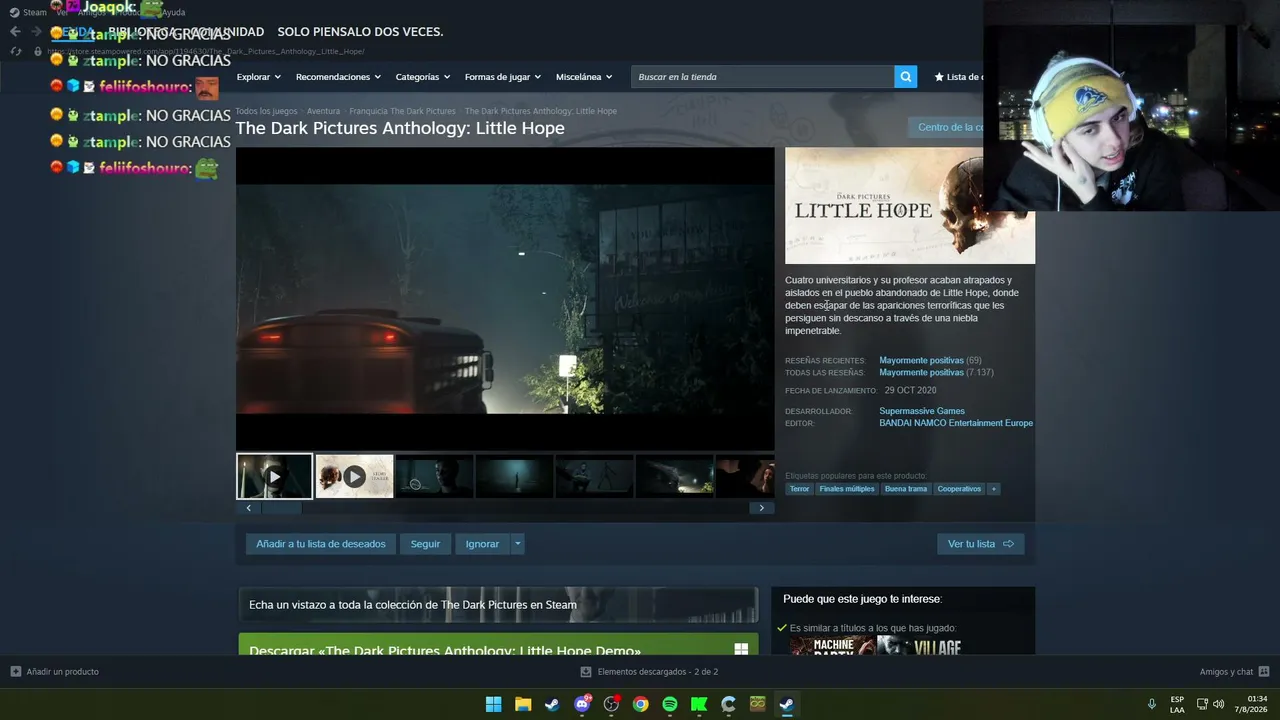The image size is (1280, 720).
Task: Select the Buena trama tag
Action: click(x=906, y=489)
